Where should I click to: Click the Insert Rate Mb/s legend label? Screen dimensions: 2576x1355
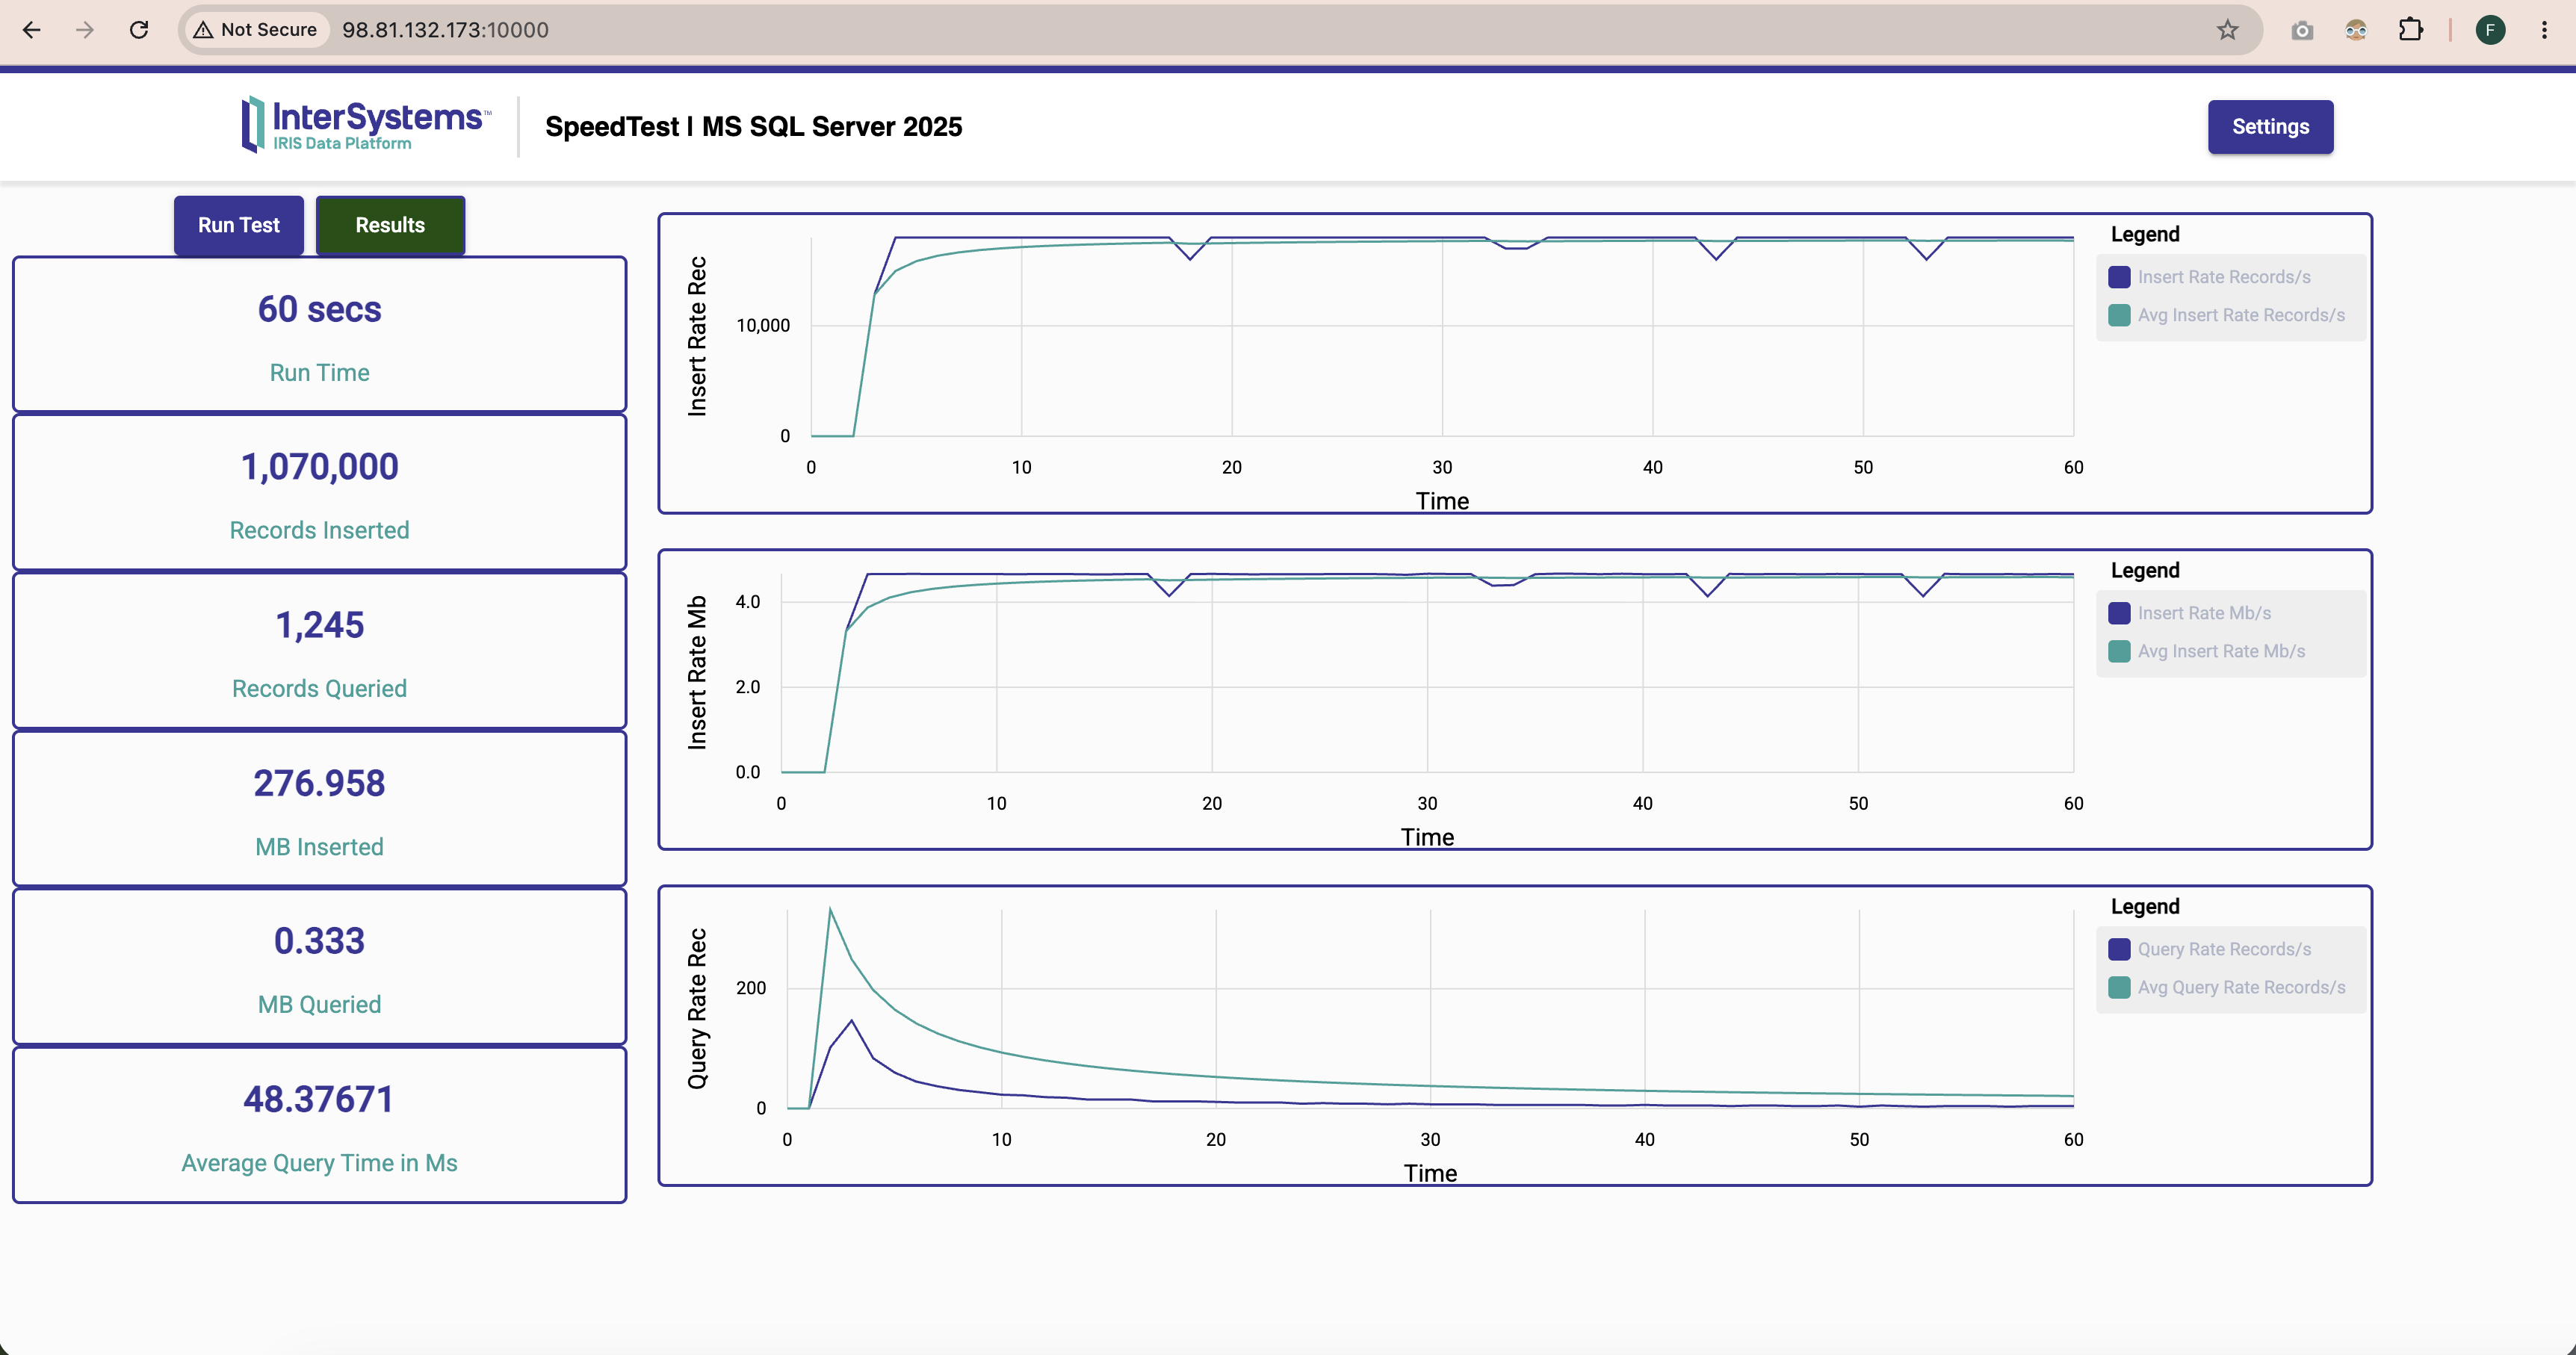pyautogui.click(x=2204, y=613)
